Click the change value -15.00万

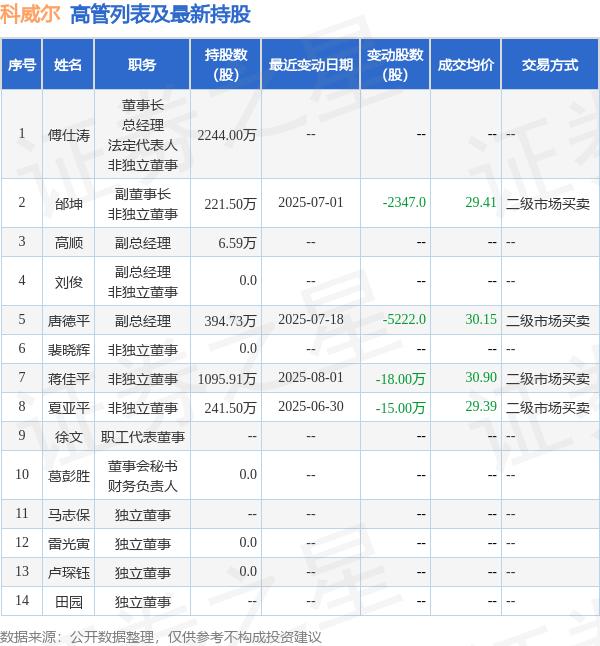[x=401, y=408]
